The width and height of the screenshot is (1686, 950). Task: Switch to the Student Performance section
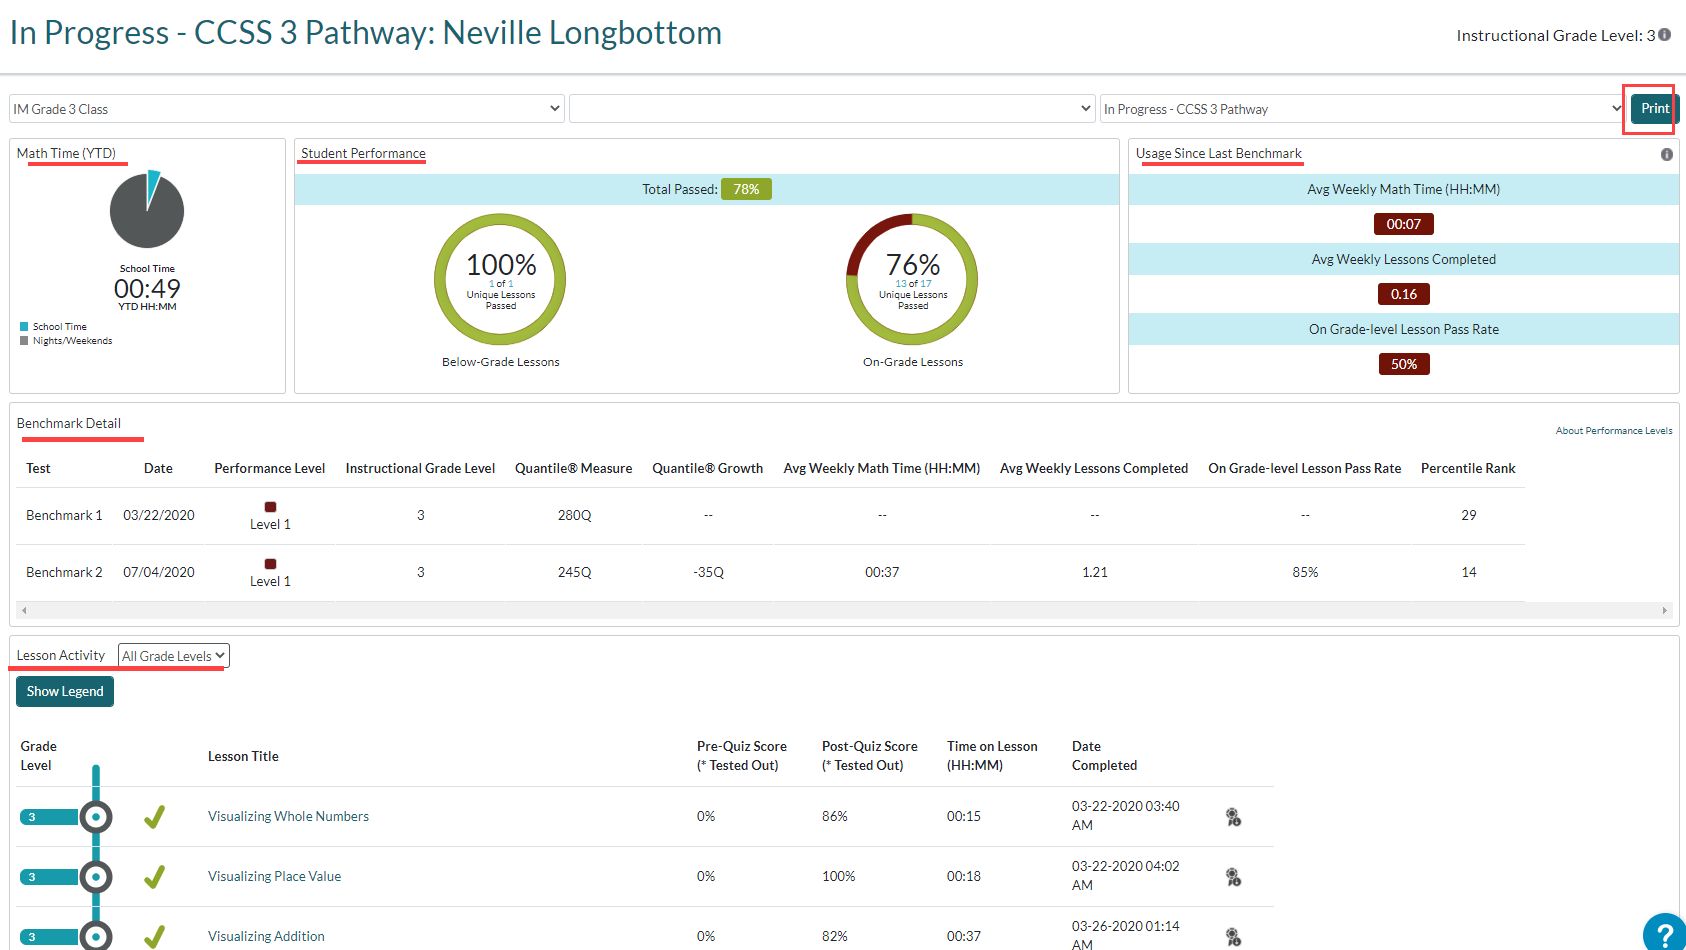(361, 153)
